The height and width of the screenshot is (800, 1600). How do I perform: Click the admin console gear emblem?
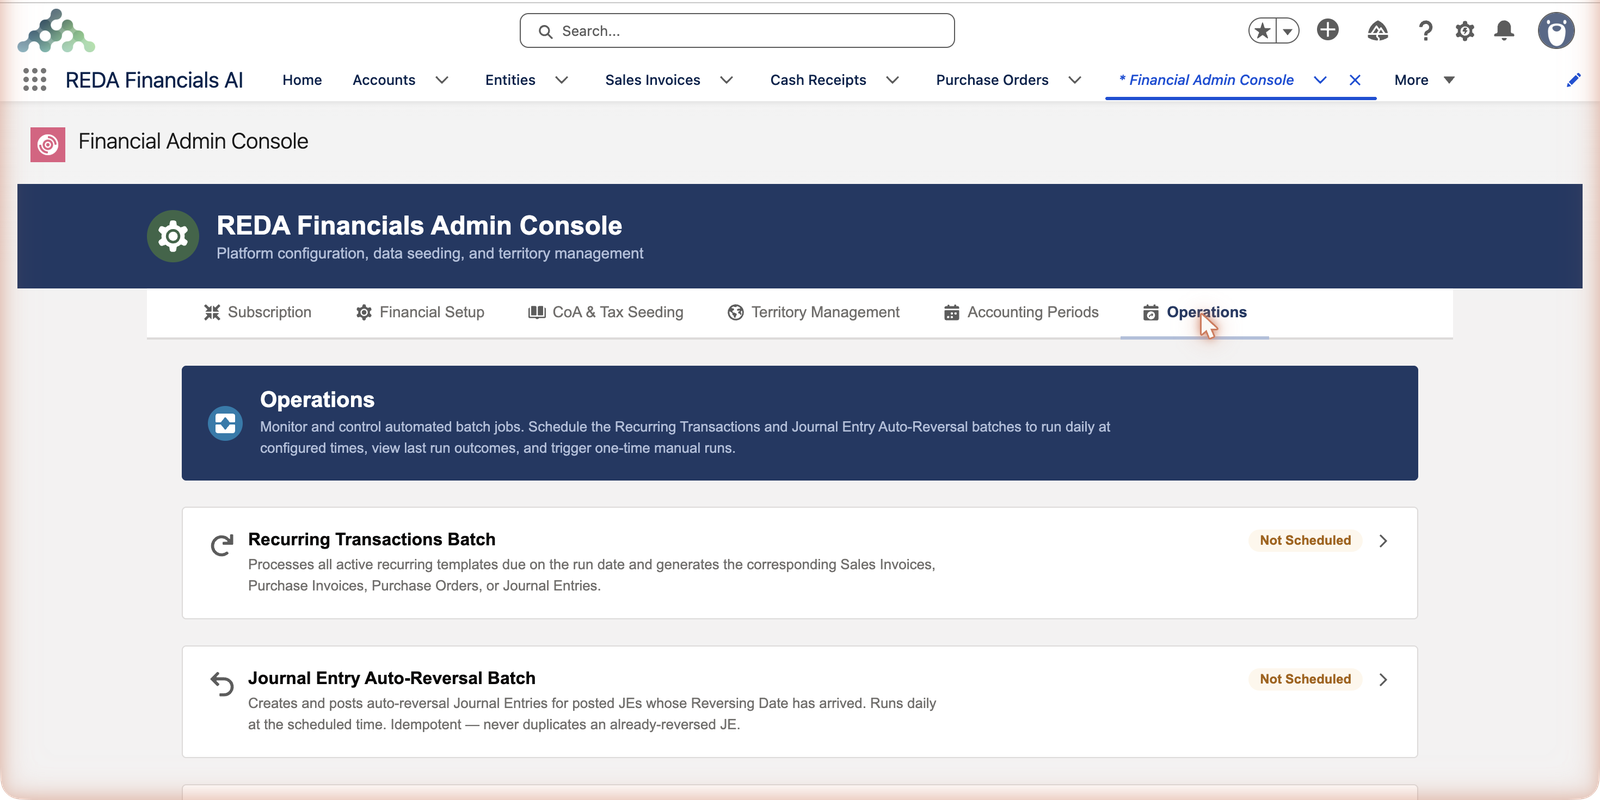(x=173, y=236)
